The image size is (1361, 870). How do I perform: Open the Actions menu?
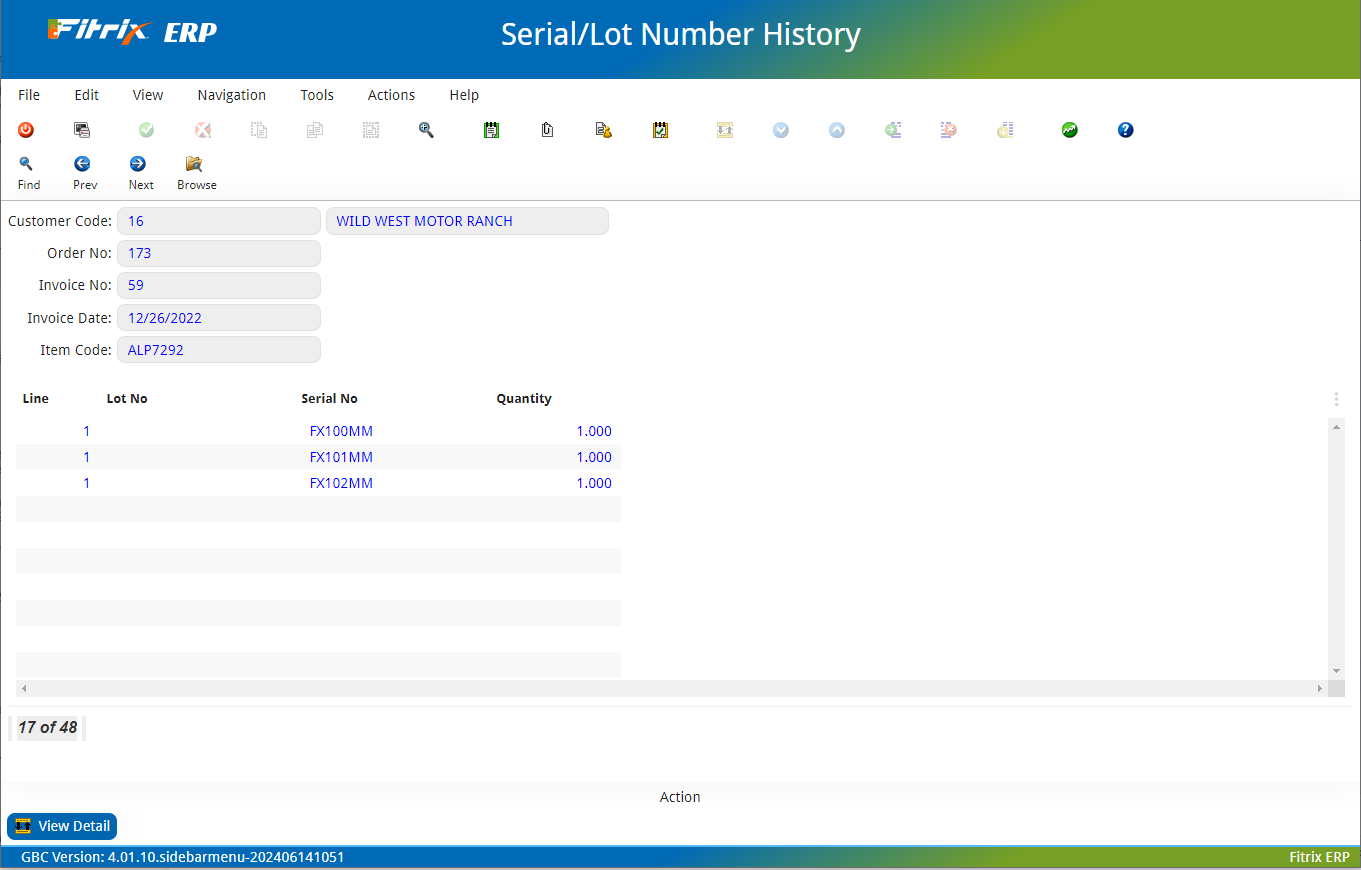click(x=391, y=95)
